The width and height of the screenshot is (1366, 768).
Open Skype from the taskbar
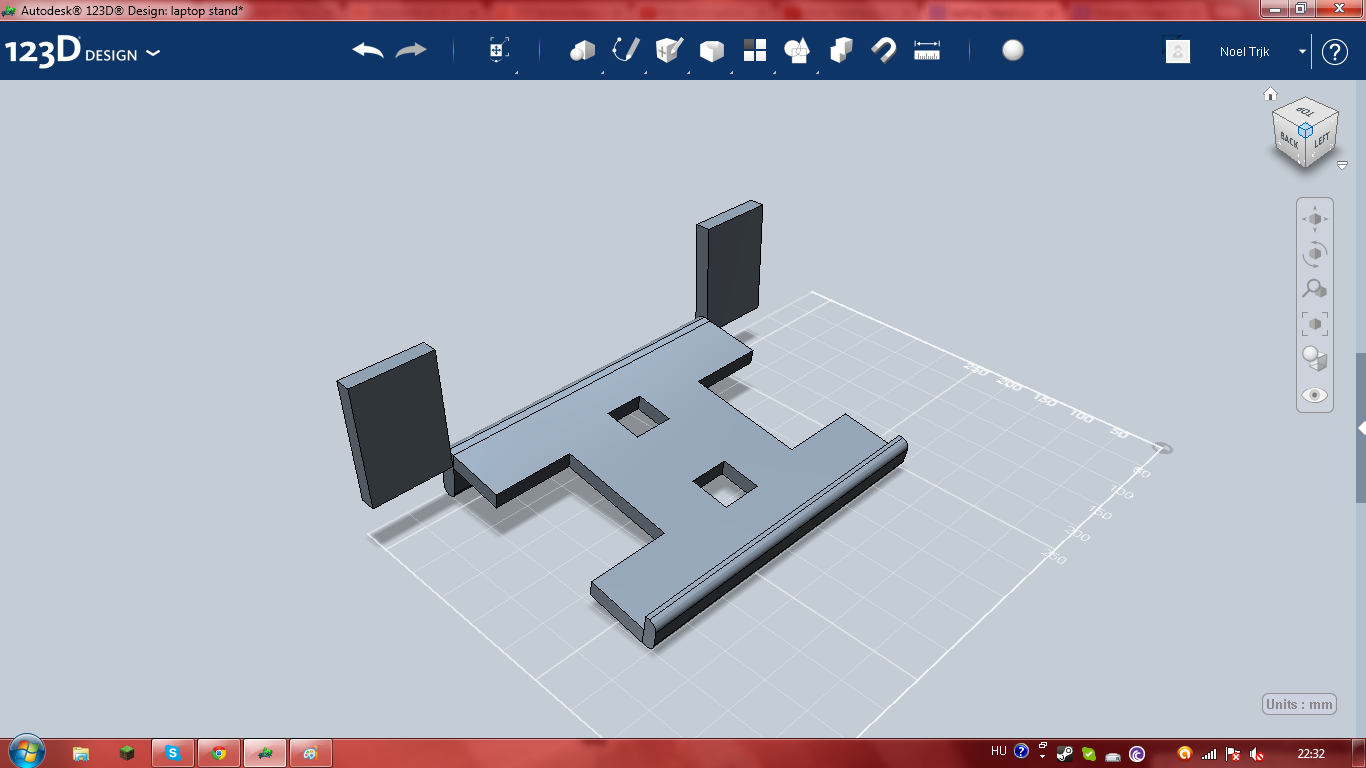173,753
